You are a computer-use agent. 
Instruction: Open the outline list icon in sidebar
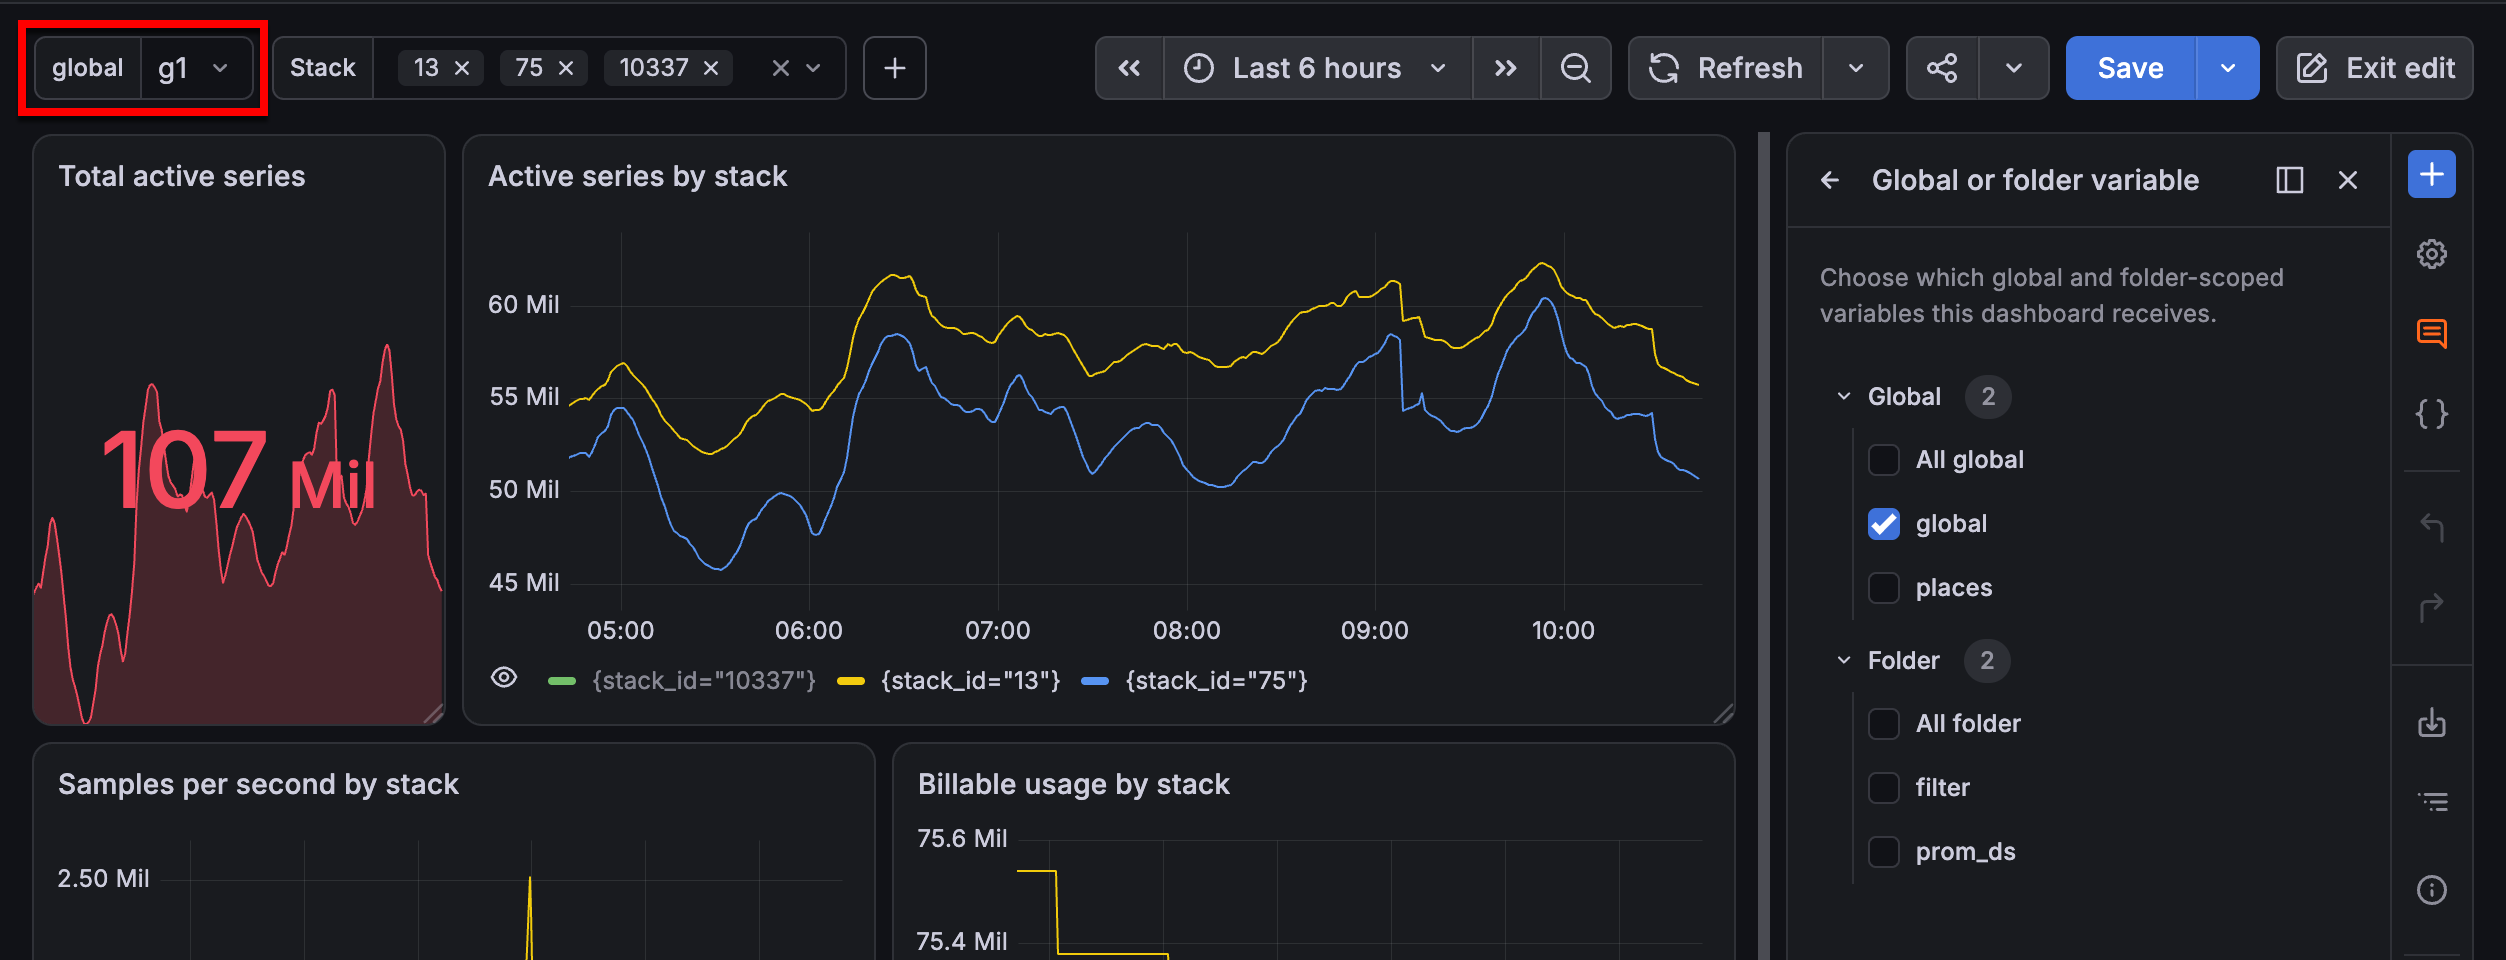[2432, 802]
